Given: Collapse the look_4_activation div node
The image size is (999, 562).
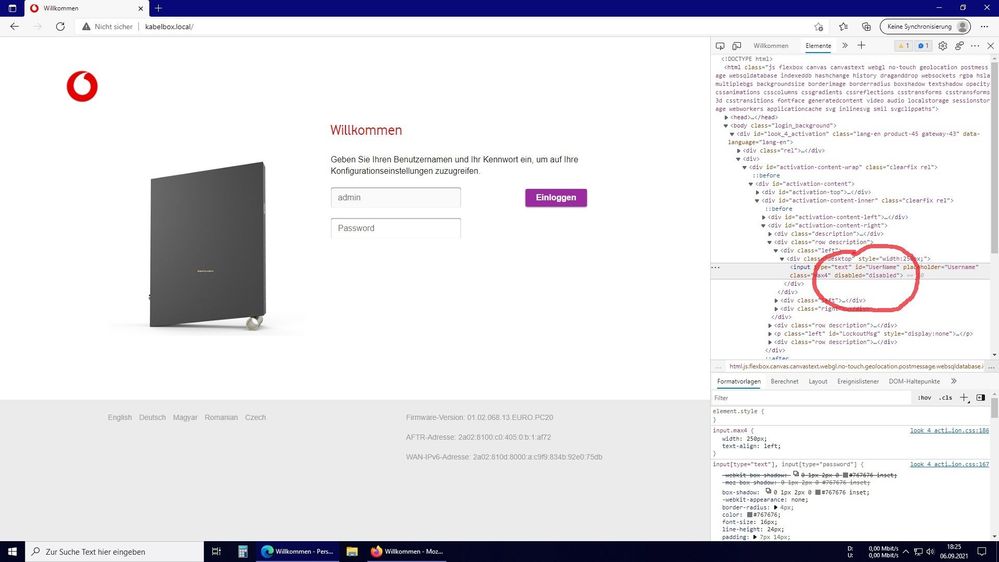Looking at the screenshot, I should pyautogui.click(x=733, y=134).
